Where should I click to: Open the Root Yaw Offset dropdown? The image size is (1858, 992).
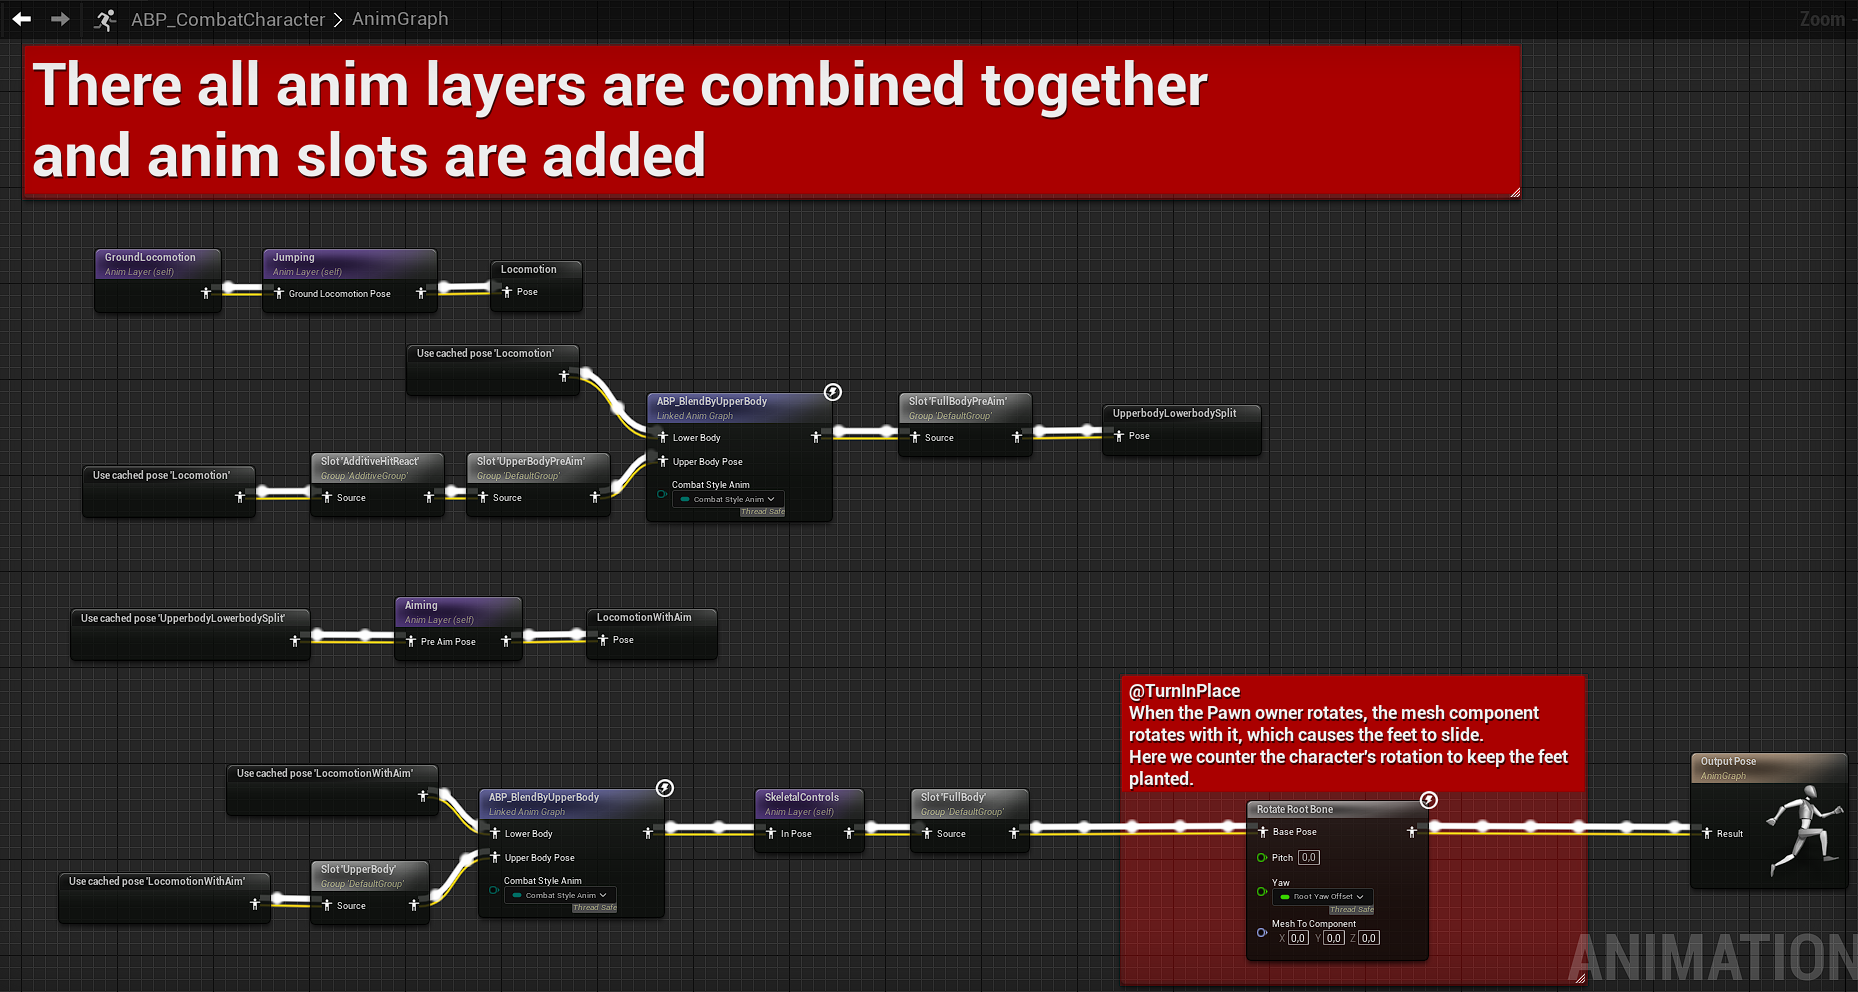tap(1322, 897)
